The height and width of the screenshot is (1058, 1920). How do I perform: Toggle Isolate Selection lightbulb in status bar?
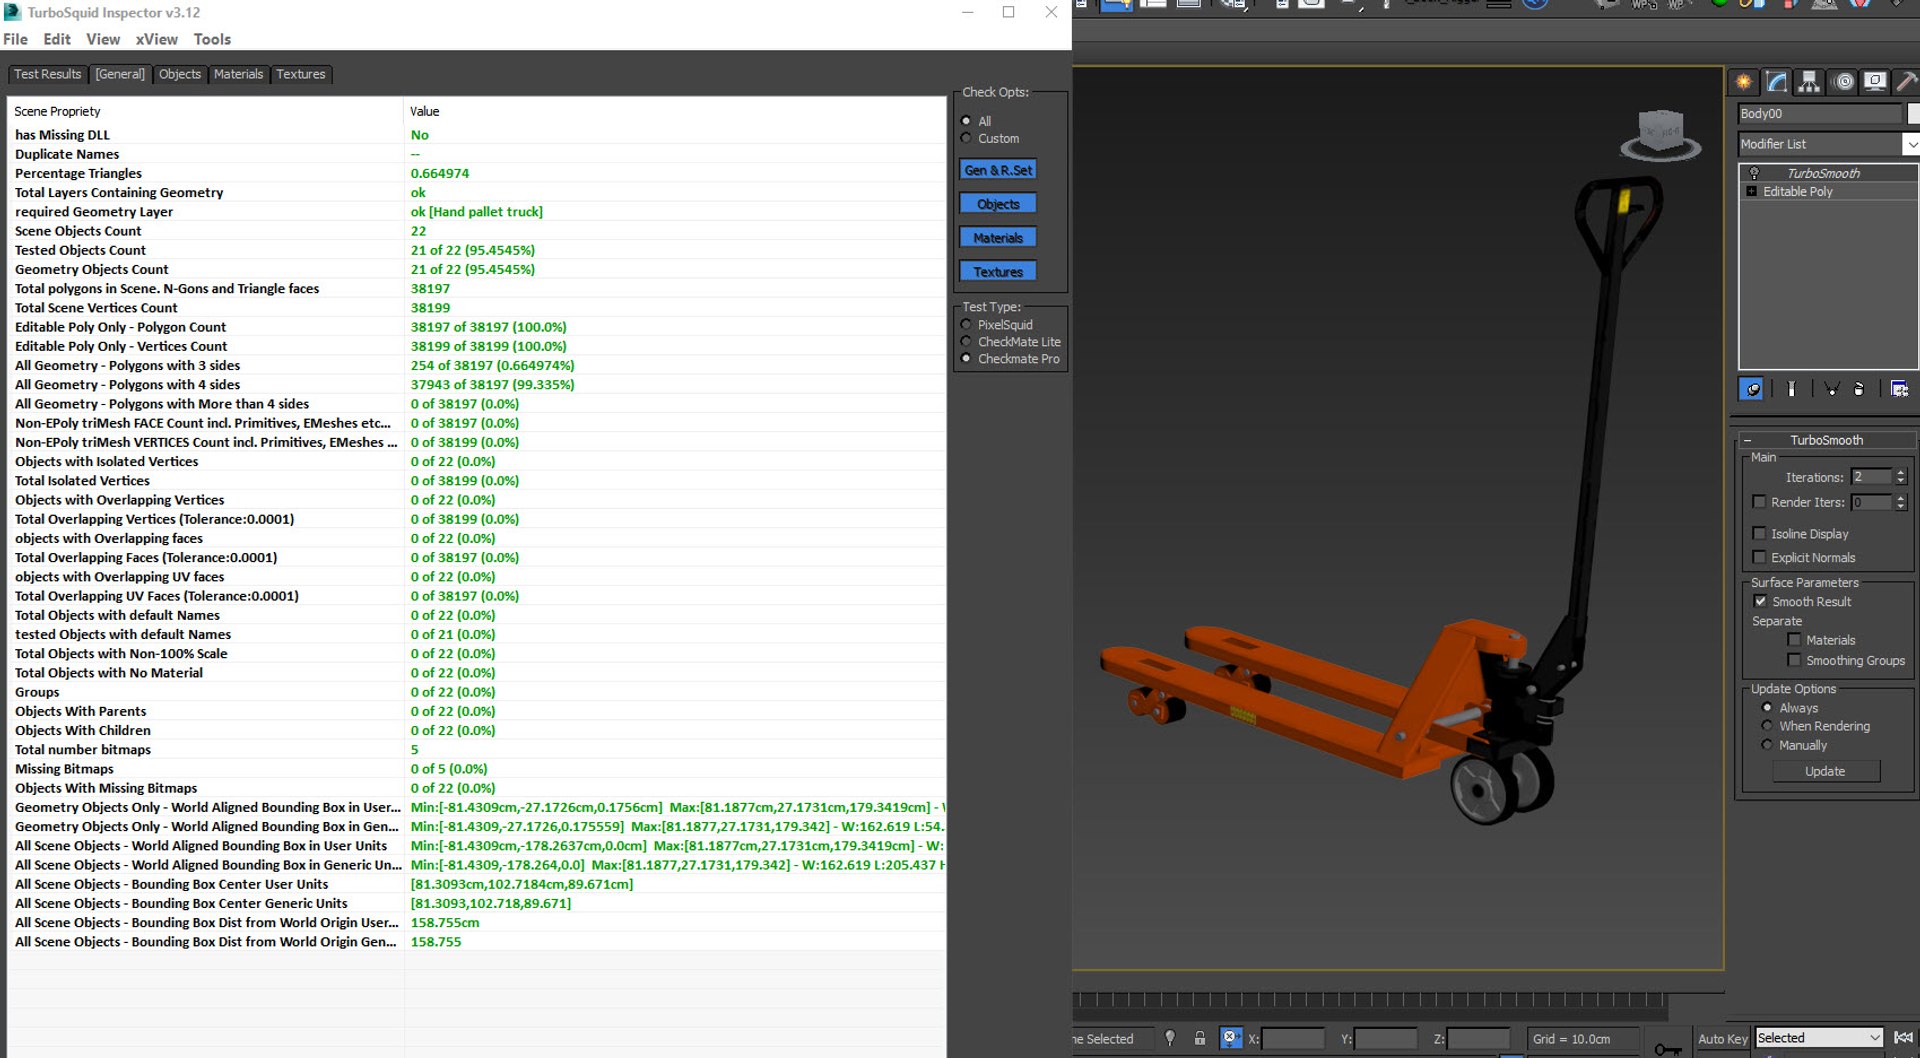(x=1170, y=1038)
